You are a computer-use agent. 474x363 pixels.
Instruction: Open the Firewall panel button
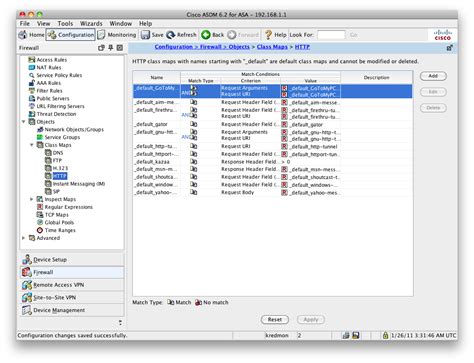(72, 272)
